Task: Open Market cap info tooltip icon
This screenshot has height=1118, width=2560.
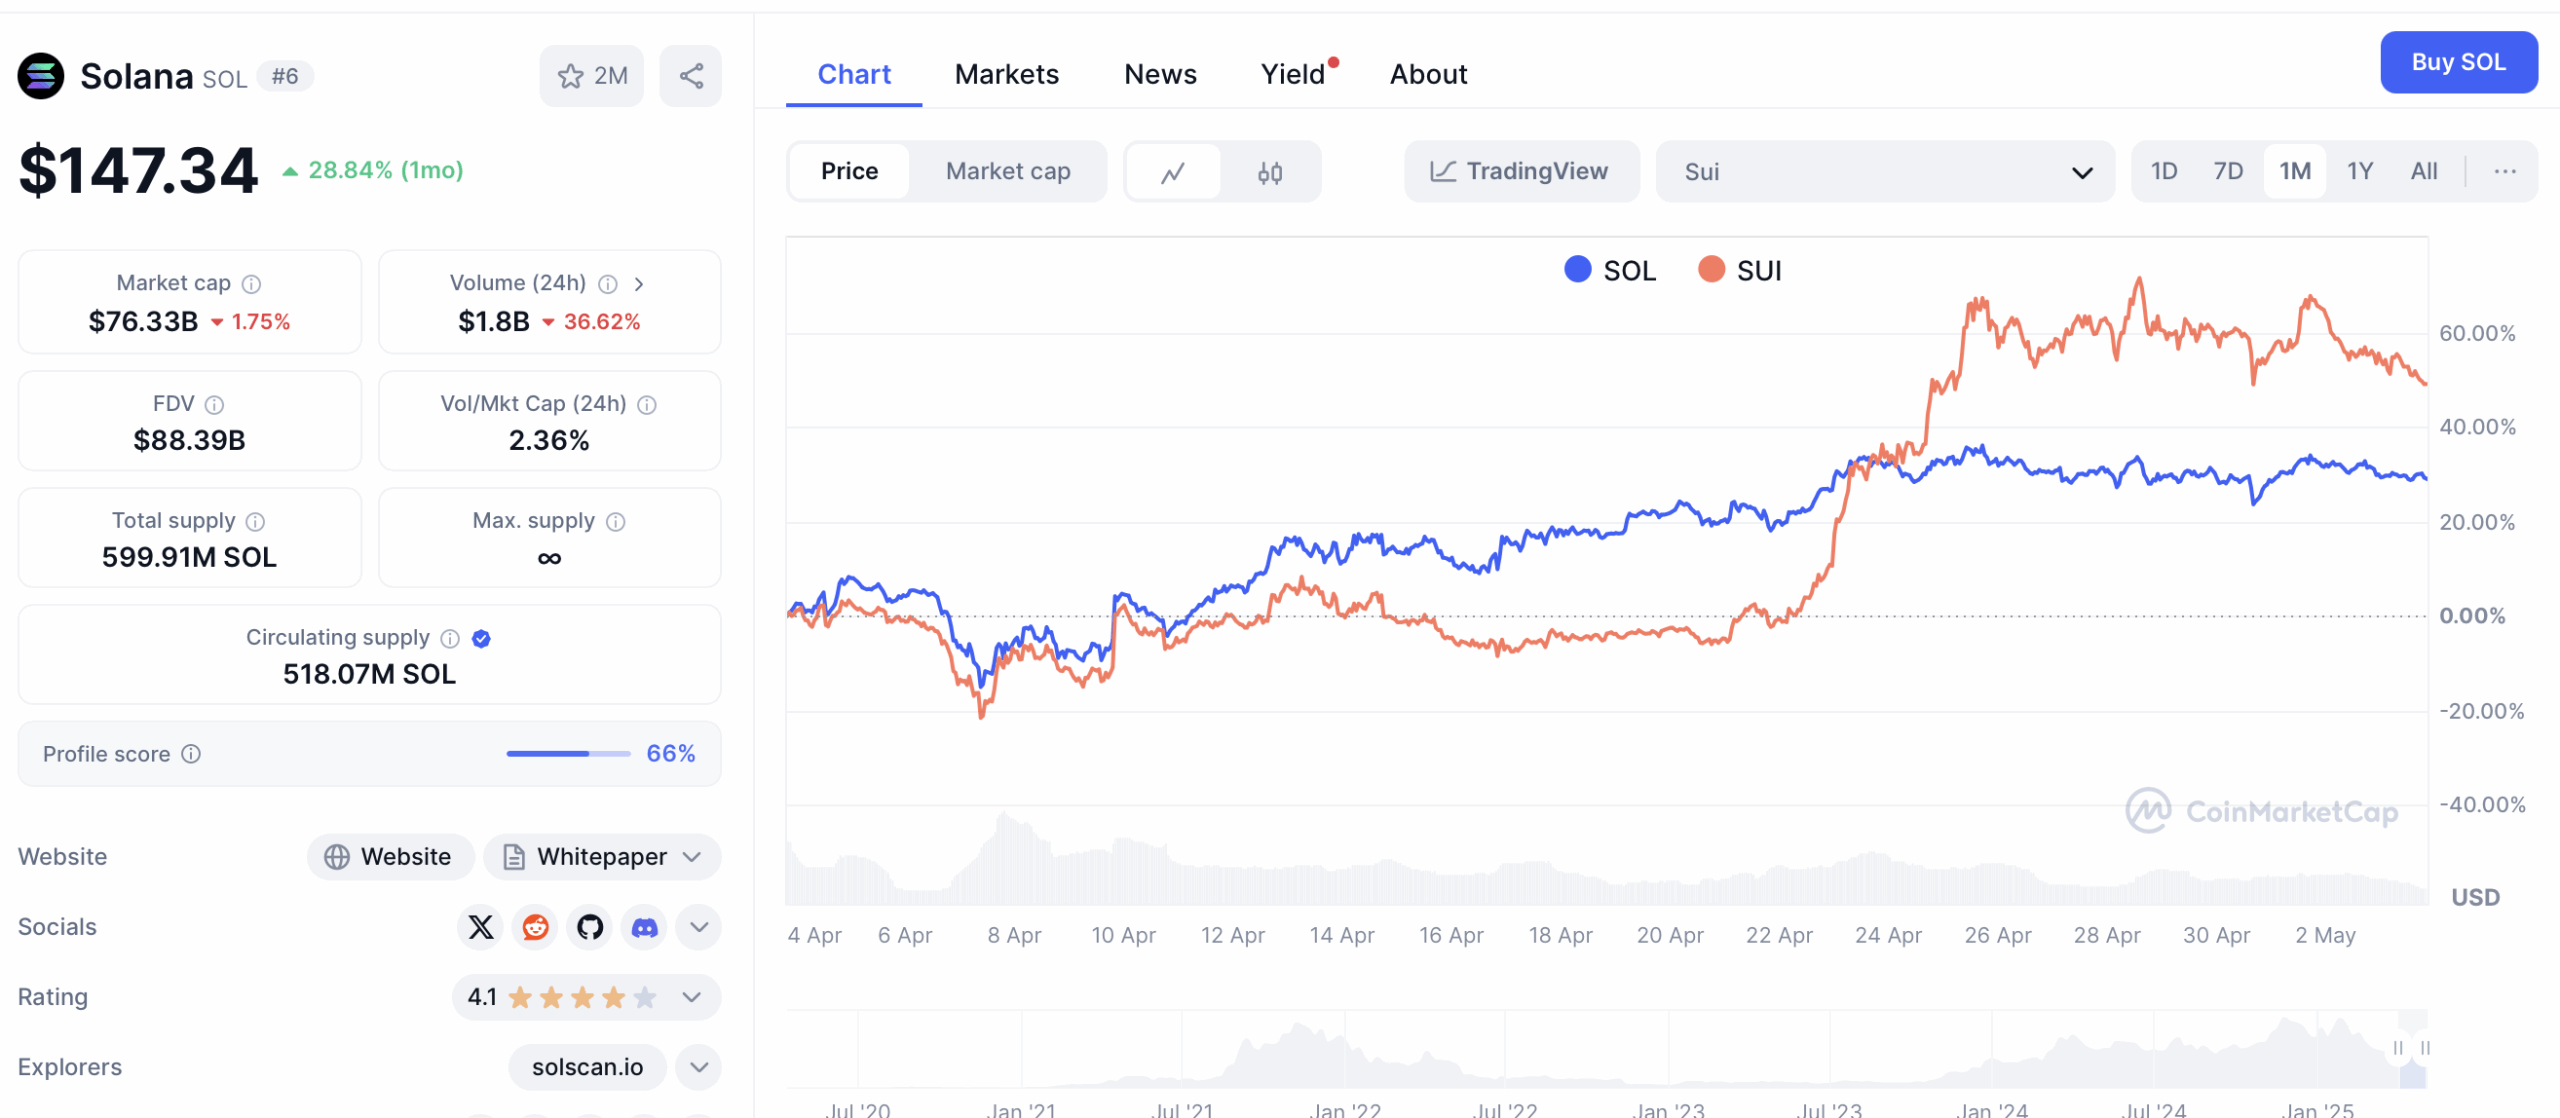Action: click(252, 284)
